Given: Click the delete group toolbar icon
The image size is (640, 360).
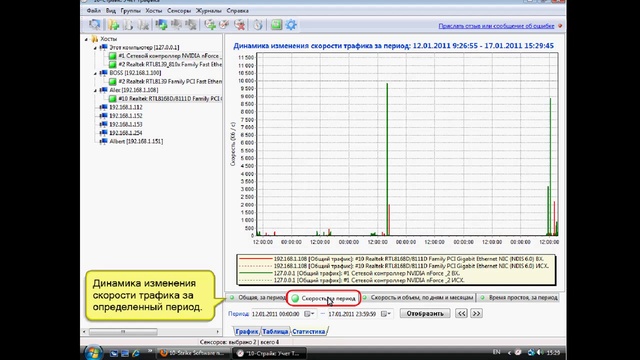Looking at the screenshot, I should [x=143, y=25].
